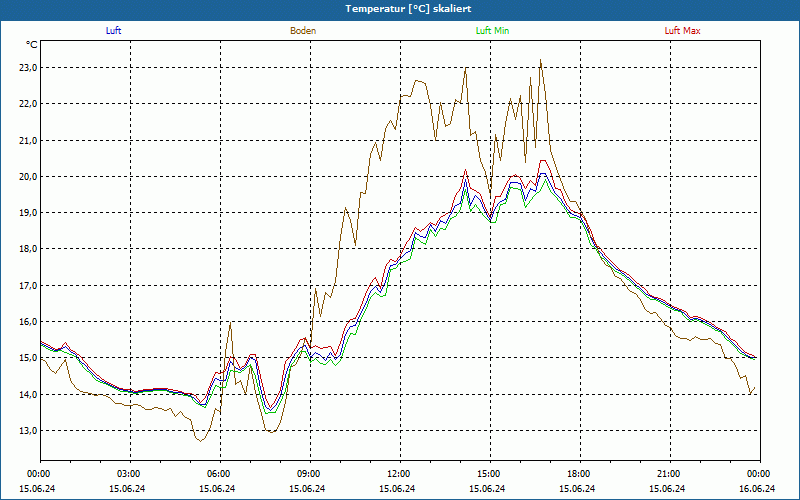
Task: Click the 15:00 time axis label
Action: point(490,473)
